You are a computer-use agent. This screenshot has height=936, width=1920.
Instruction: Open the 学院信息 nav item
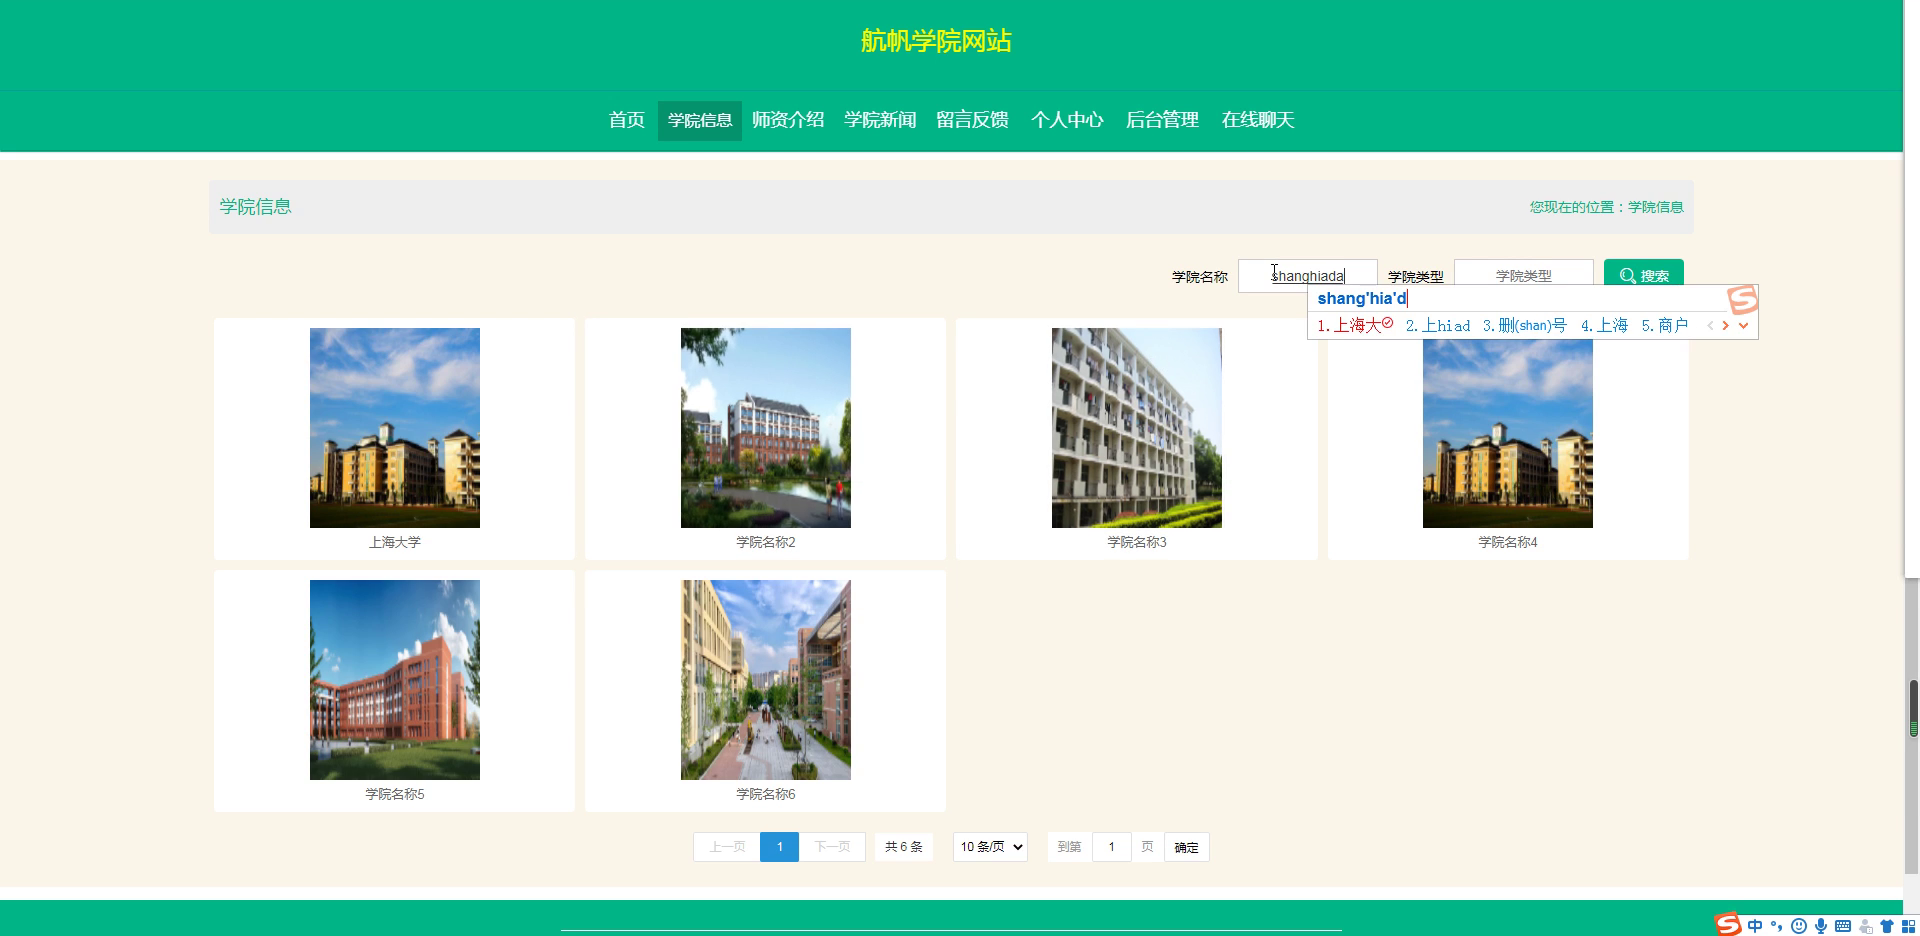tap(700, 120)
